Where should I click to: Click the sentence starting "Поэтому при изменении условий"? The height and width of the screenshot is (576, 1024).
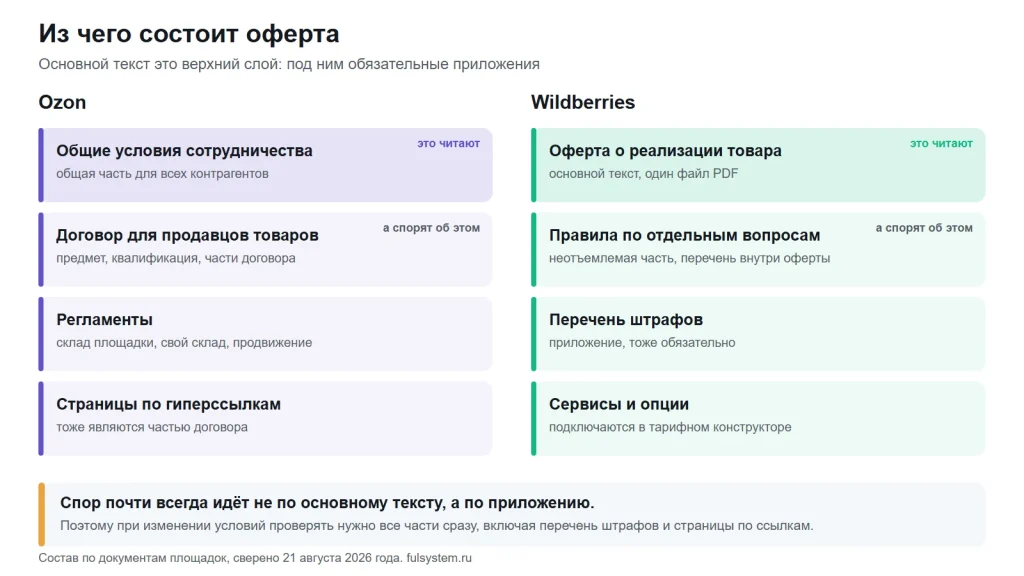pyautogui.click(x=437, y=526)
